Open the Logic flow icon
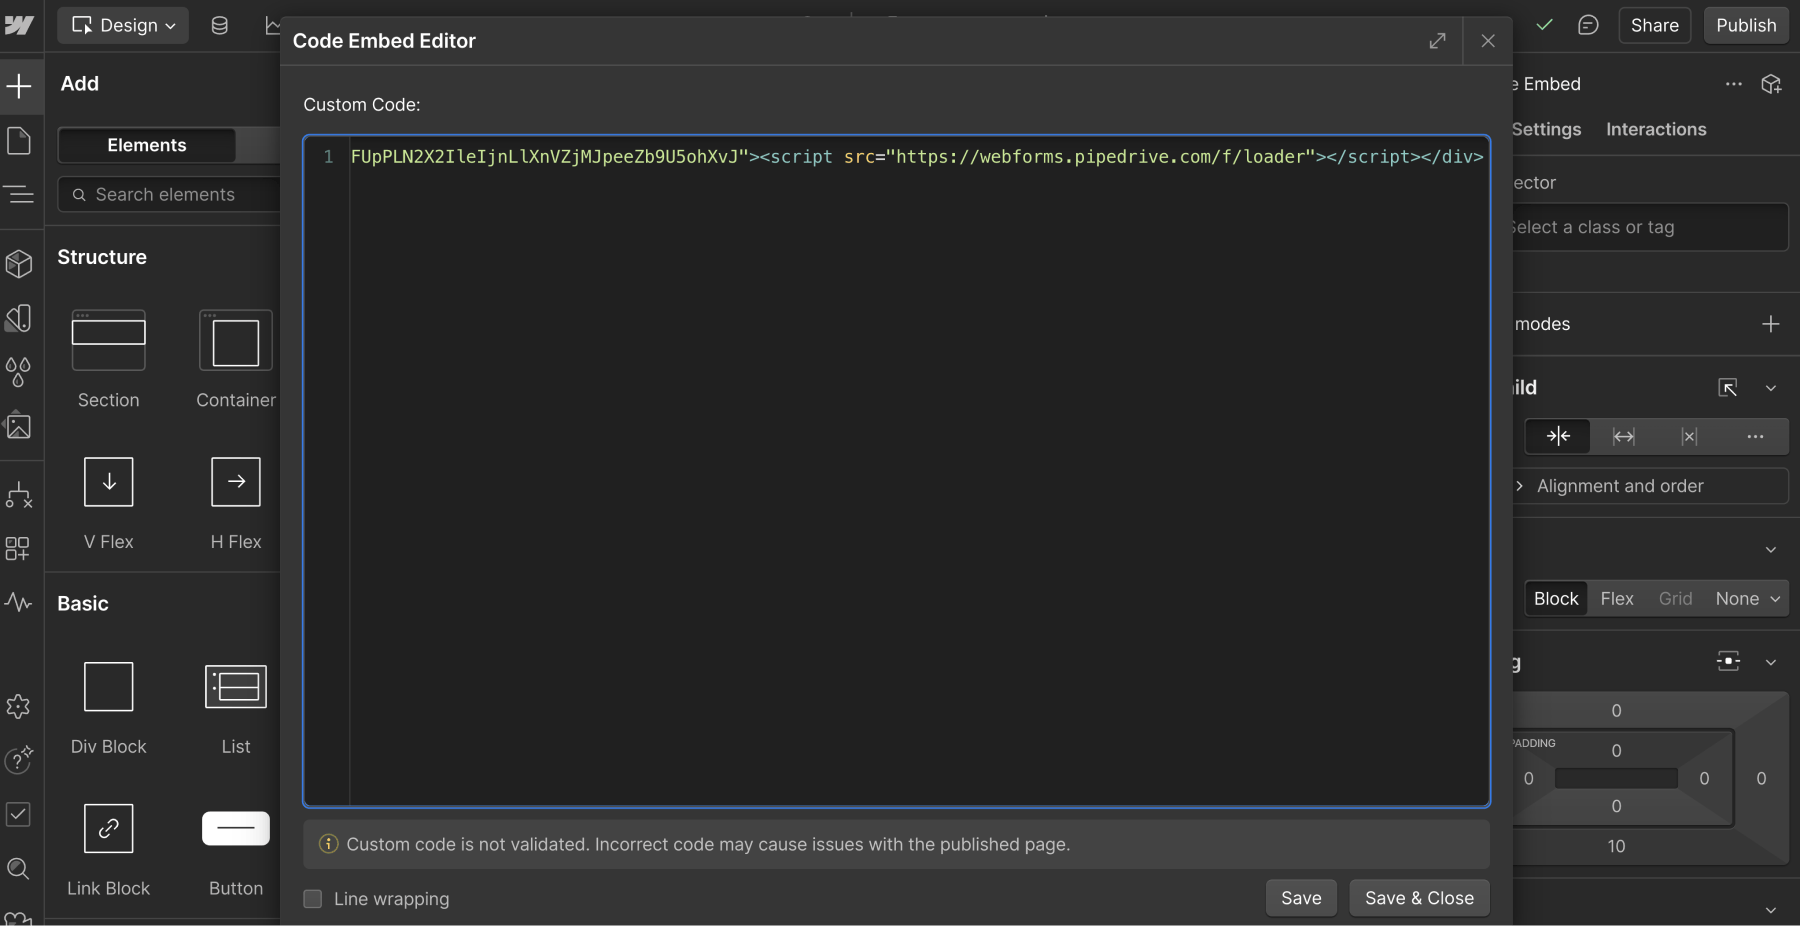Screen dimensions: 1800x926 pos(19,495)
